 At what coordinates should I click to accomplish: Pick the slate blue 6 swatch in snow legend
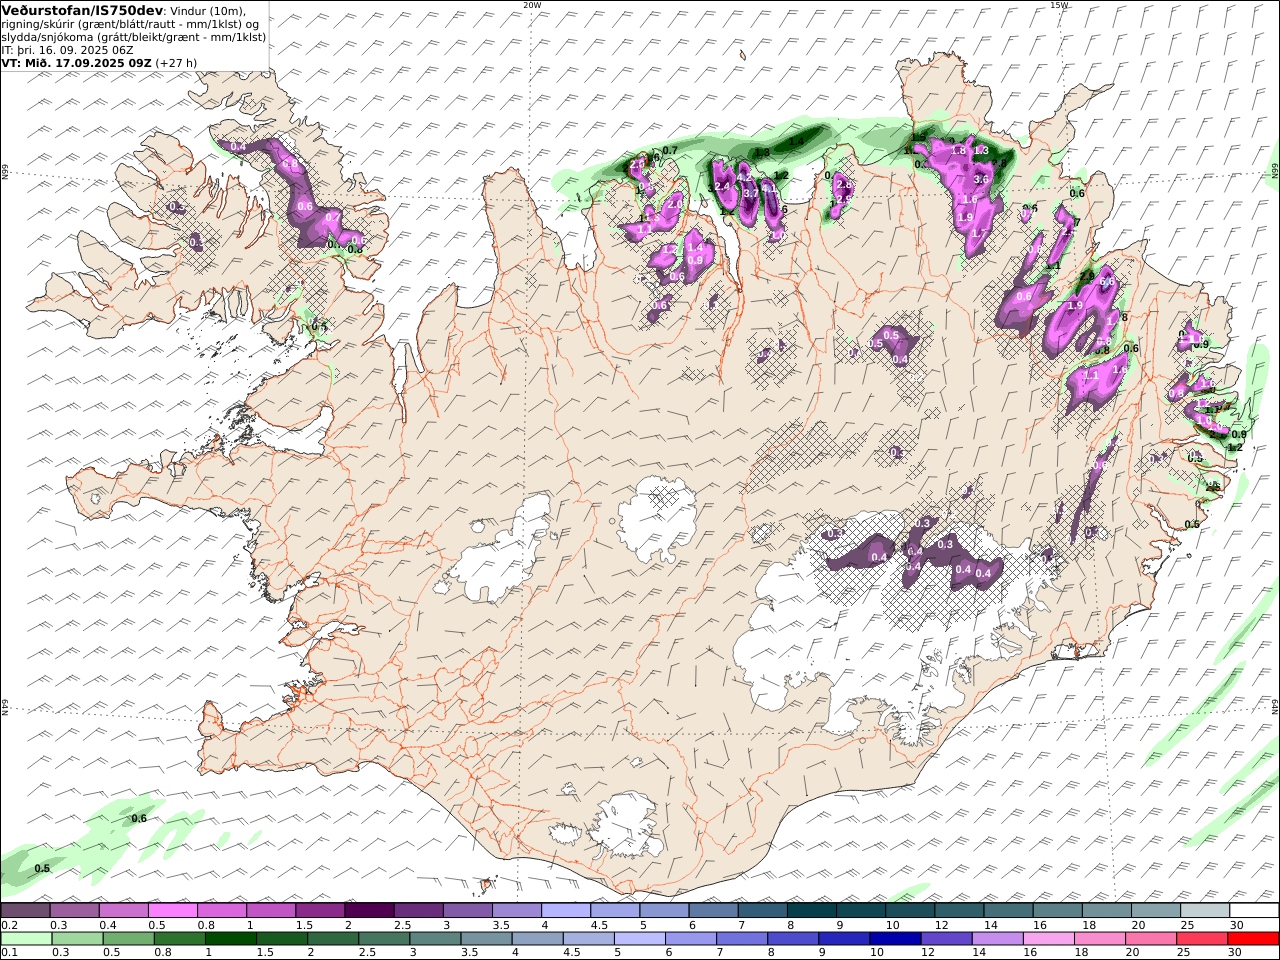point(713,911)
